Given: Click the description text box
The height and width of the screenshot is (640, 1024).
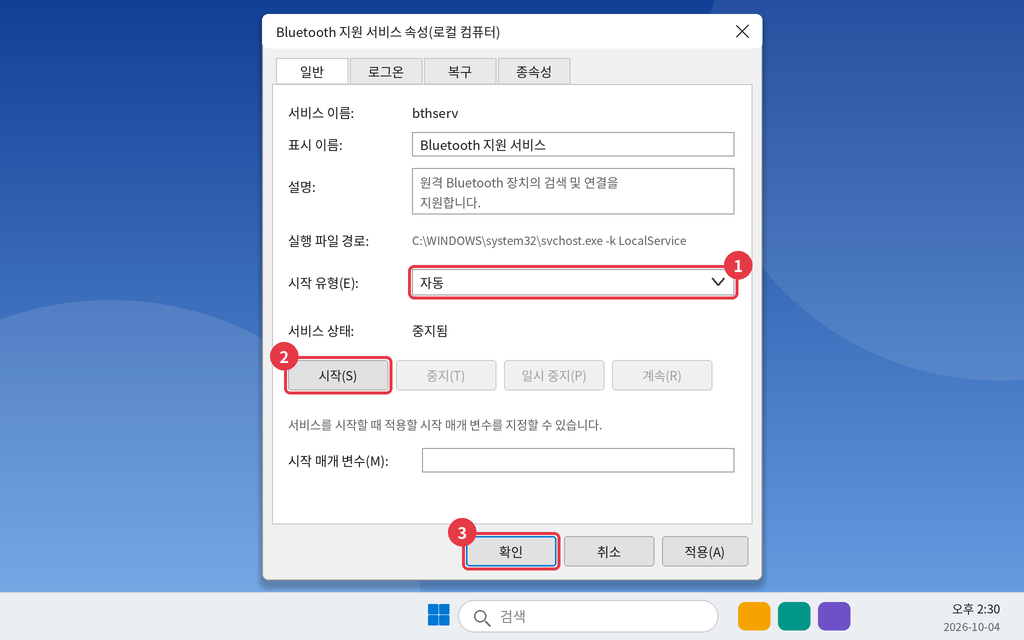Looking at the screenshot, I should 573,191.
